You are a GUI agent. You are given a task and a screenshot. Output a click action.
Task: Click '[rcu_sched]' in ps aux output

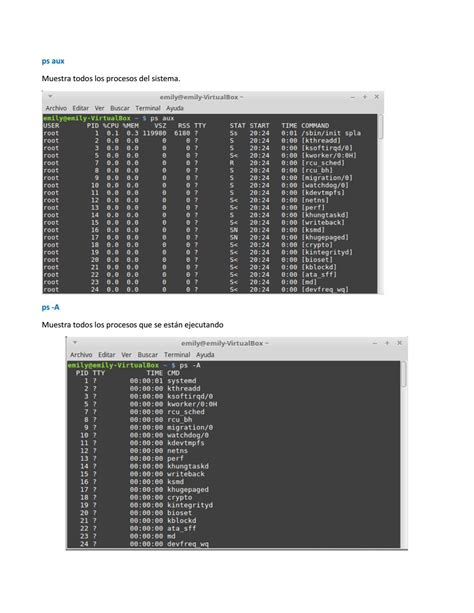click(323, 163)
